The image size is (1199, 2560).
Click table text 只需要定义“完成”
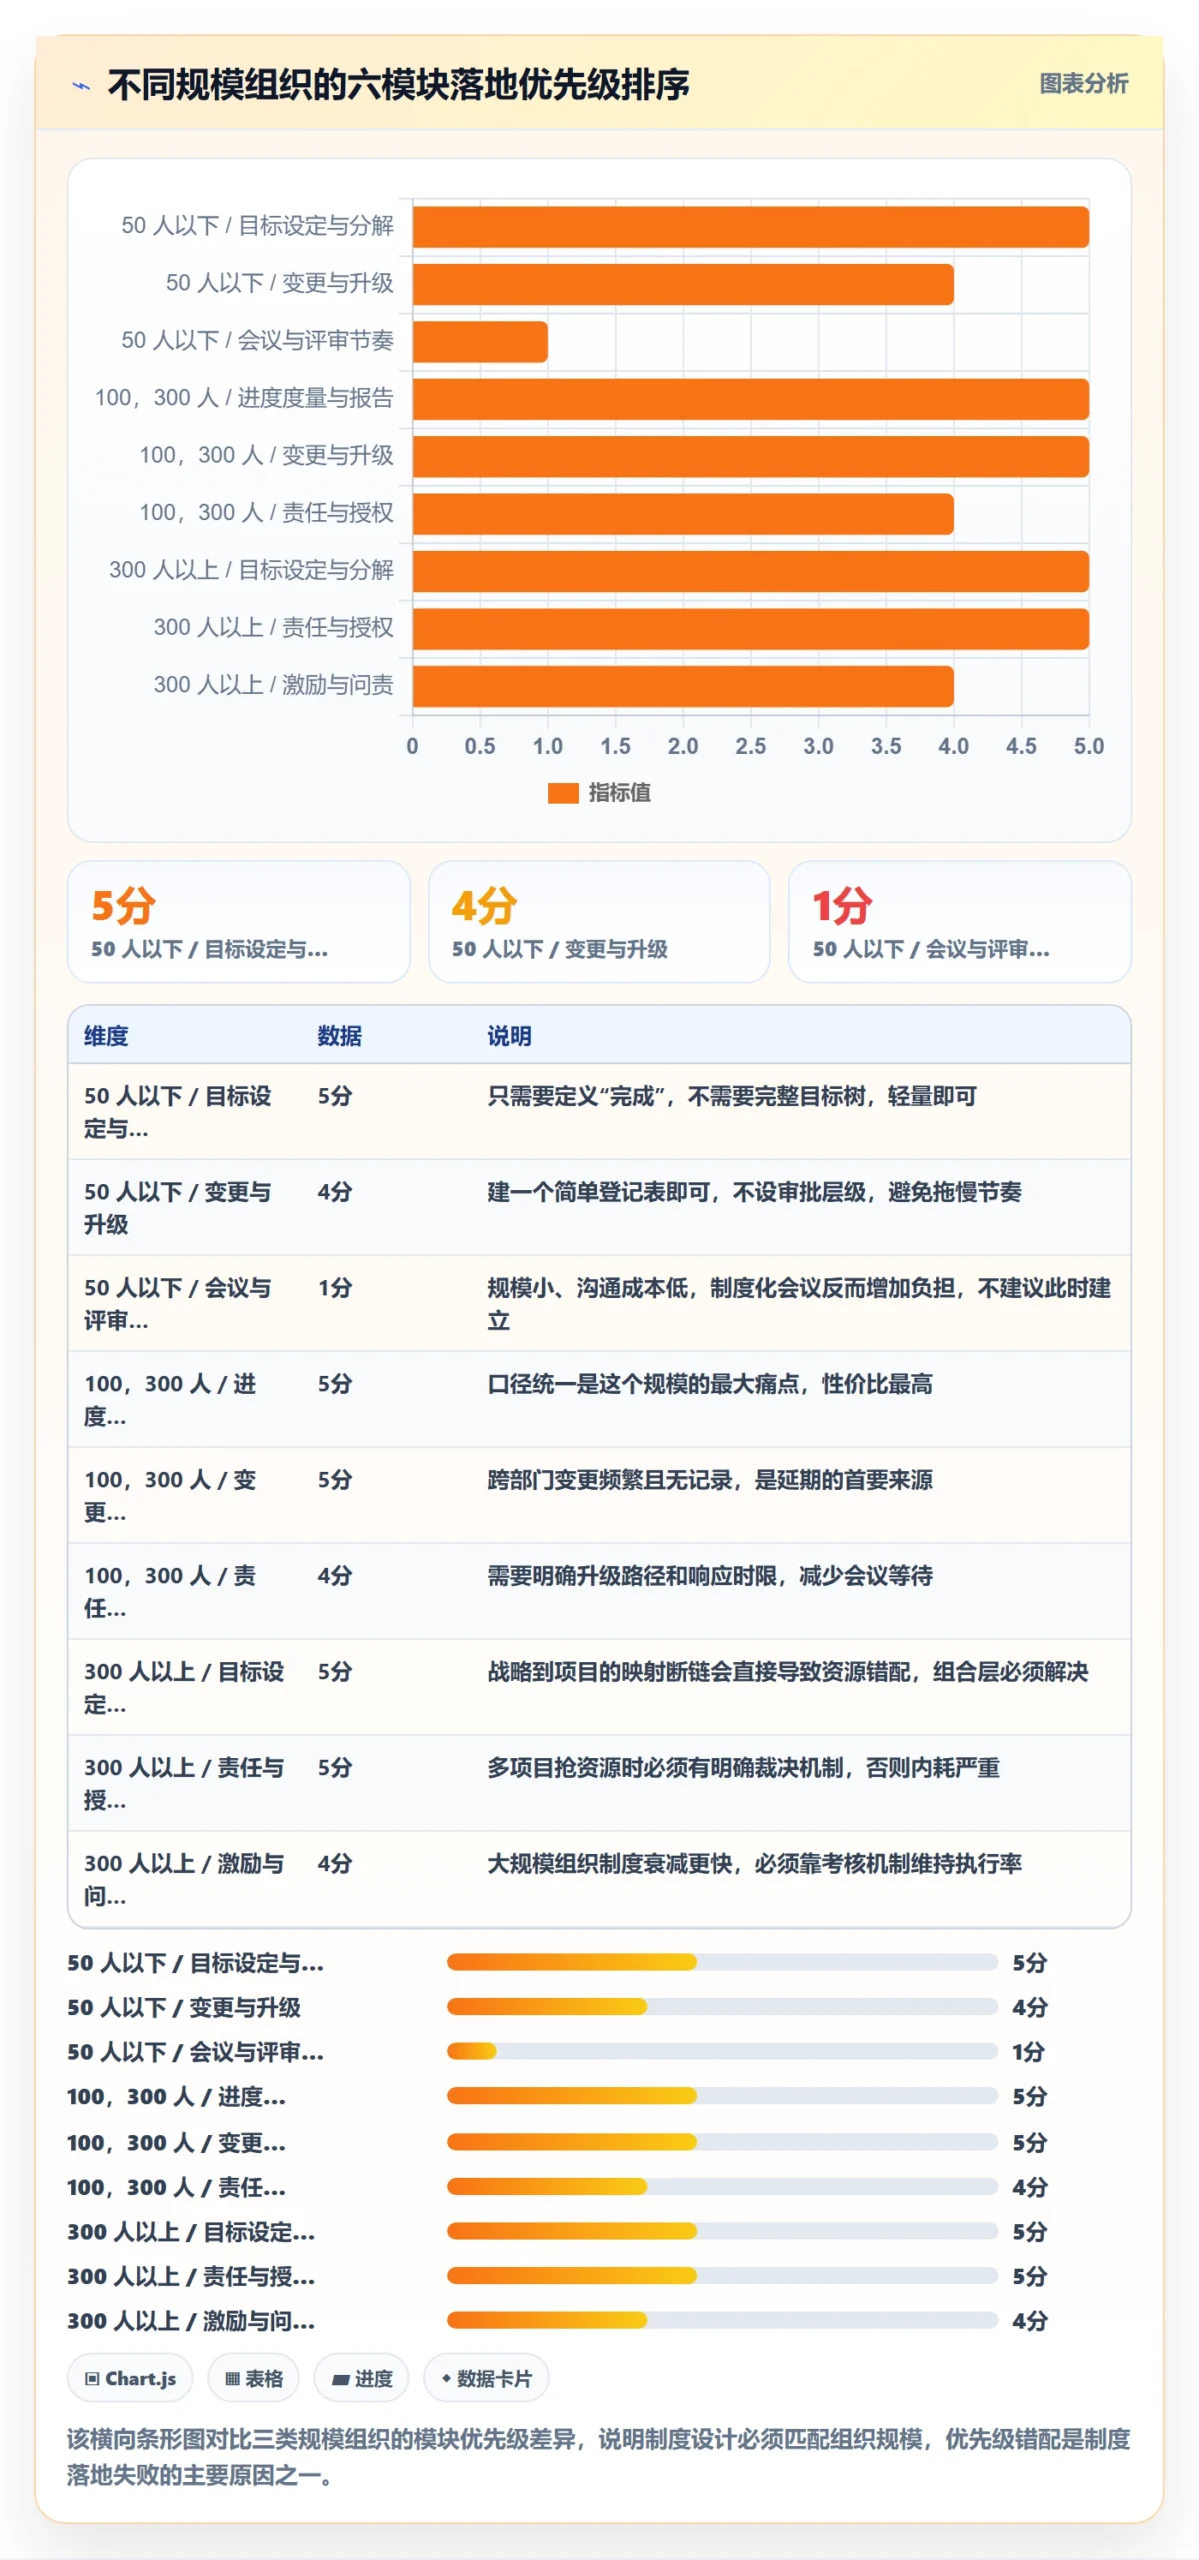576,1096
